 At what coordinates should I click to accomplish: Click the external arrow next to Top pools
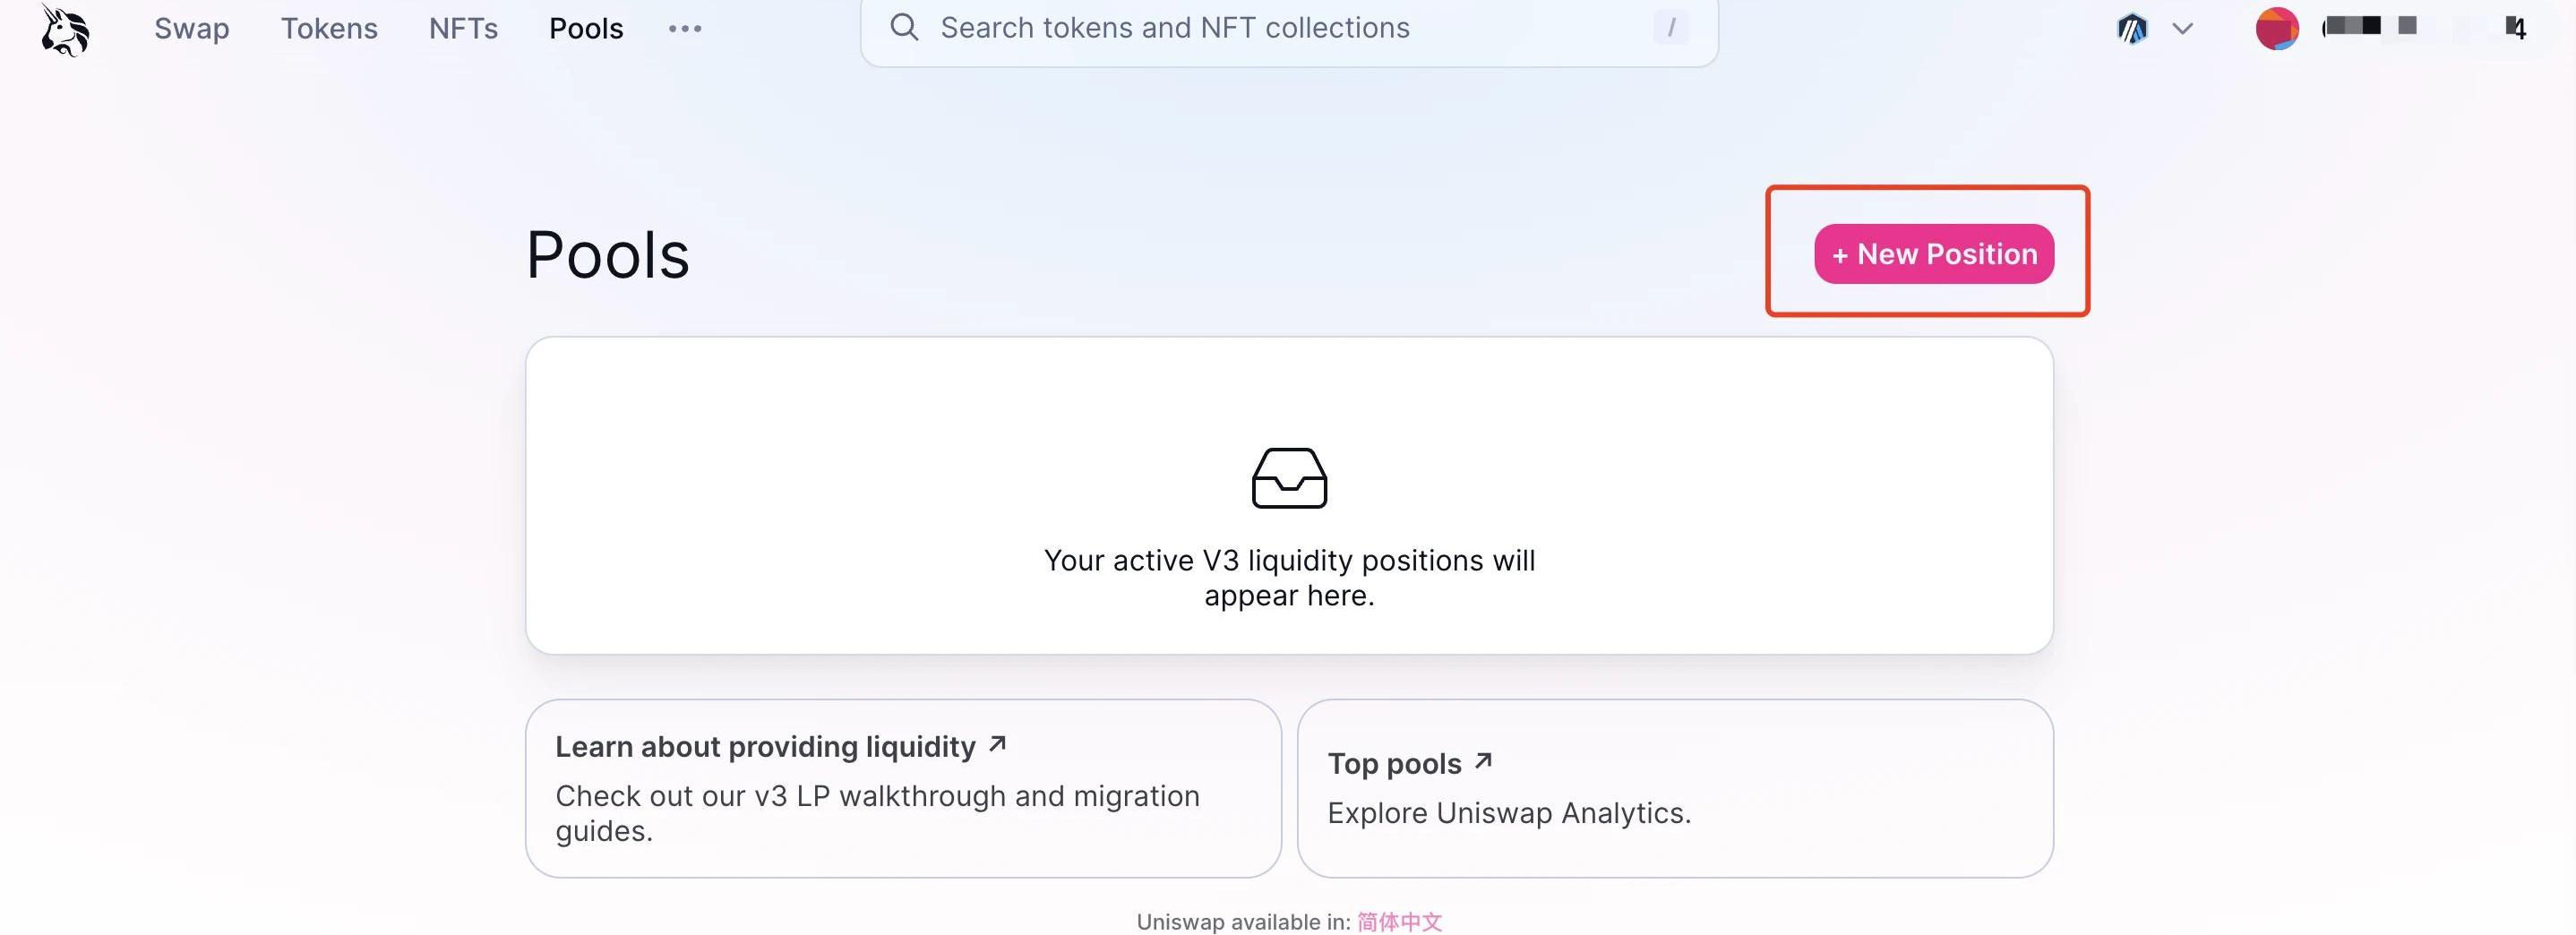[x=1483, y=762]
